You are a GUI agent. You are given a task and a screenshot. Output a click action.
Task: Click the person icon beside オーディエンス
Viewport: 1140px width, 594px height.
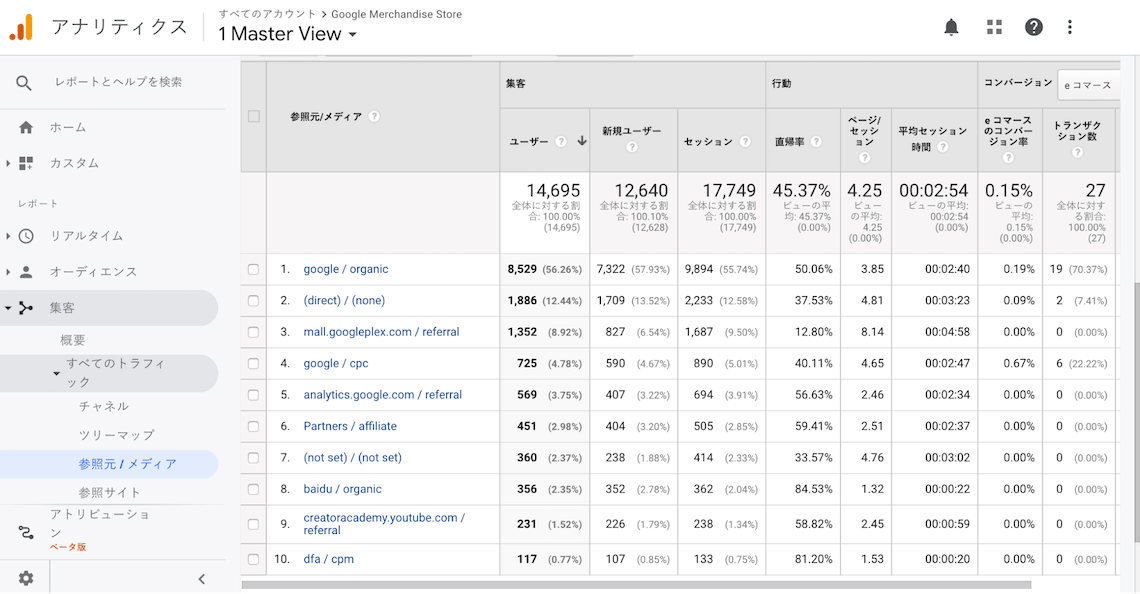pyautogui.click(x=26, y=272)
